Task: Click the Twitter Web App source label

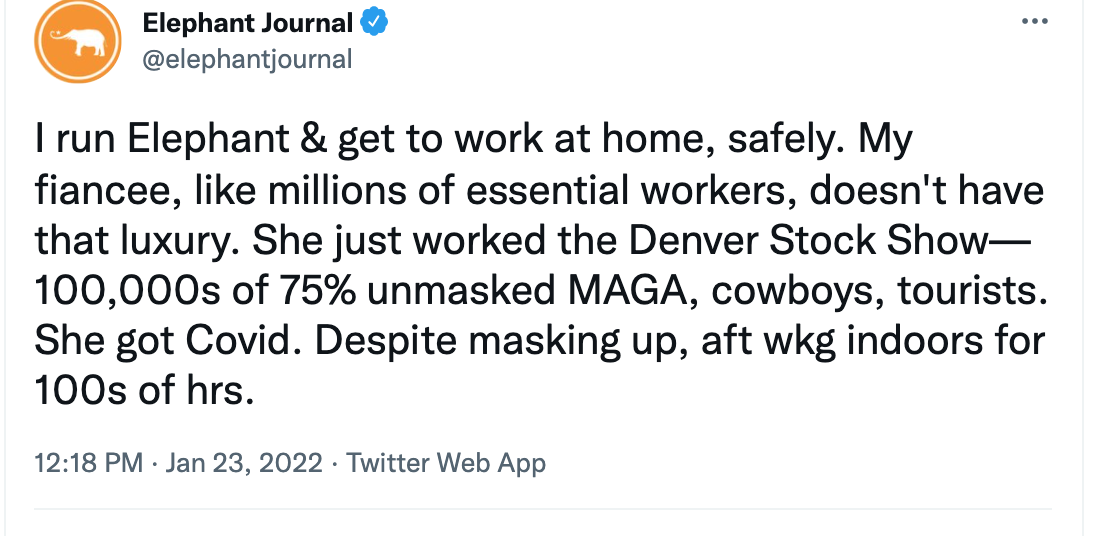Action: (446, 463)
